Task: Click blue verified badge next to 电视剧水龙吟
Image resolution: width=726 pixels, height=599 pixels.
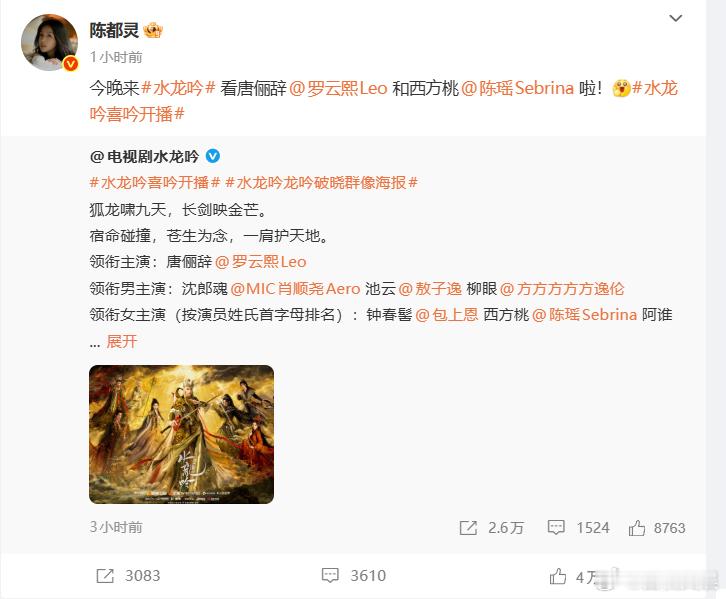Action: 213,156
